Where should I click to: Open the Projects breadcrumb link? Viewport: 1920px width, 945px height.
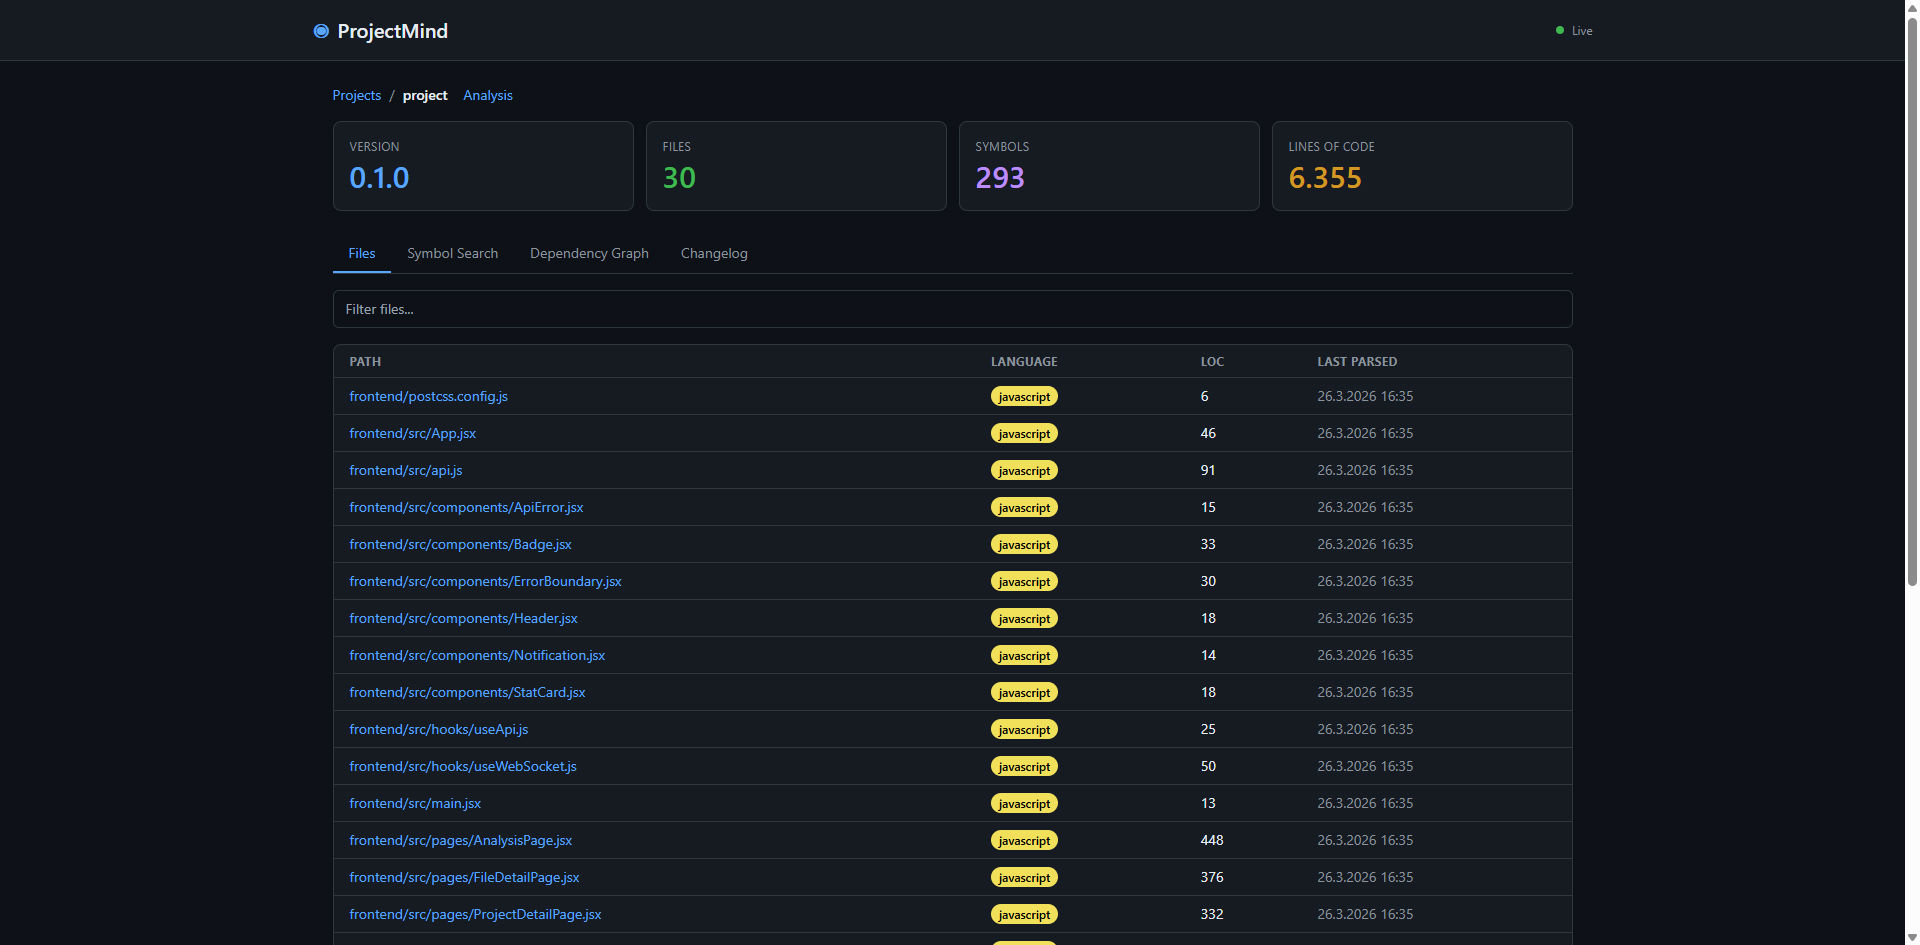(356, 95)
